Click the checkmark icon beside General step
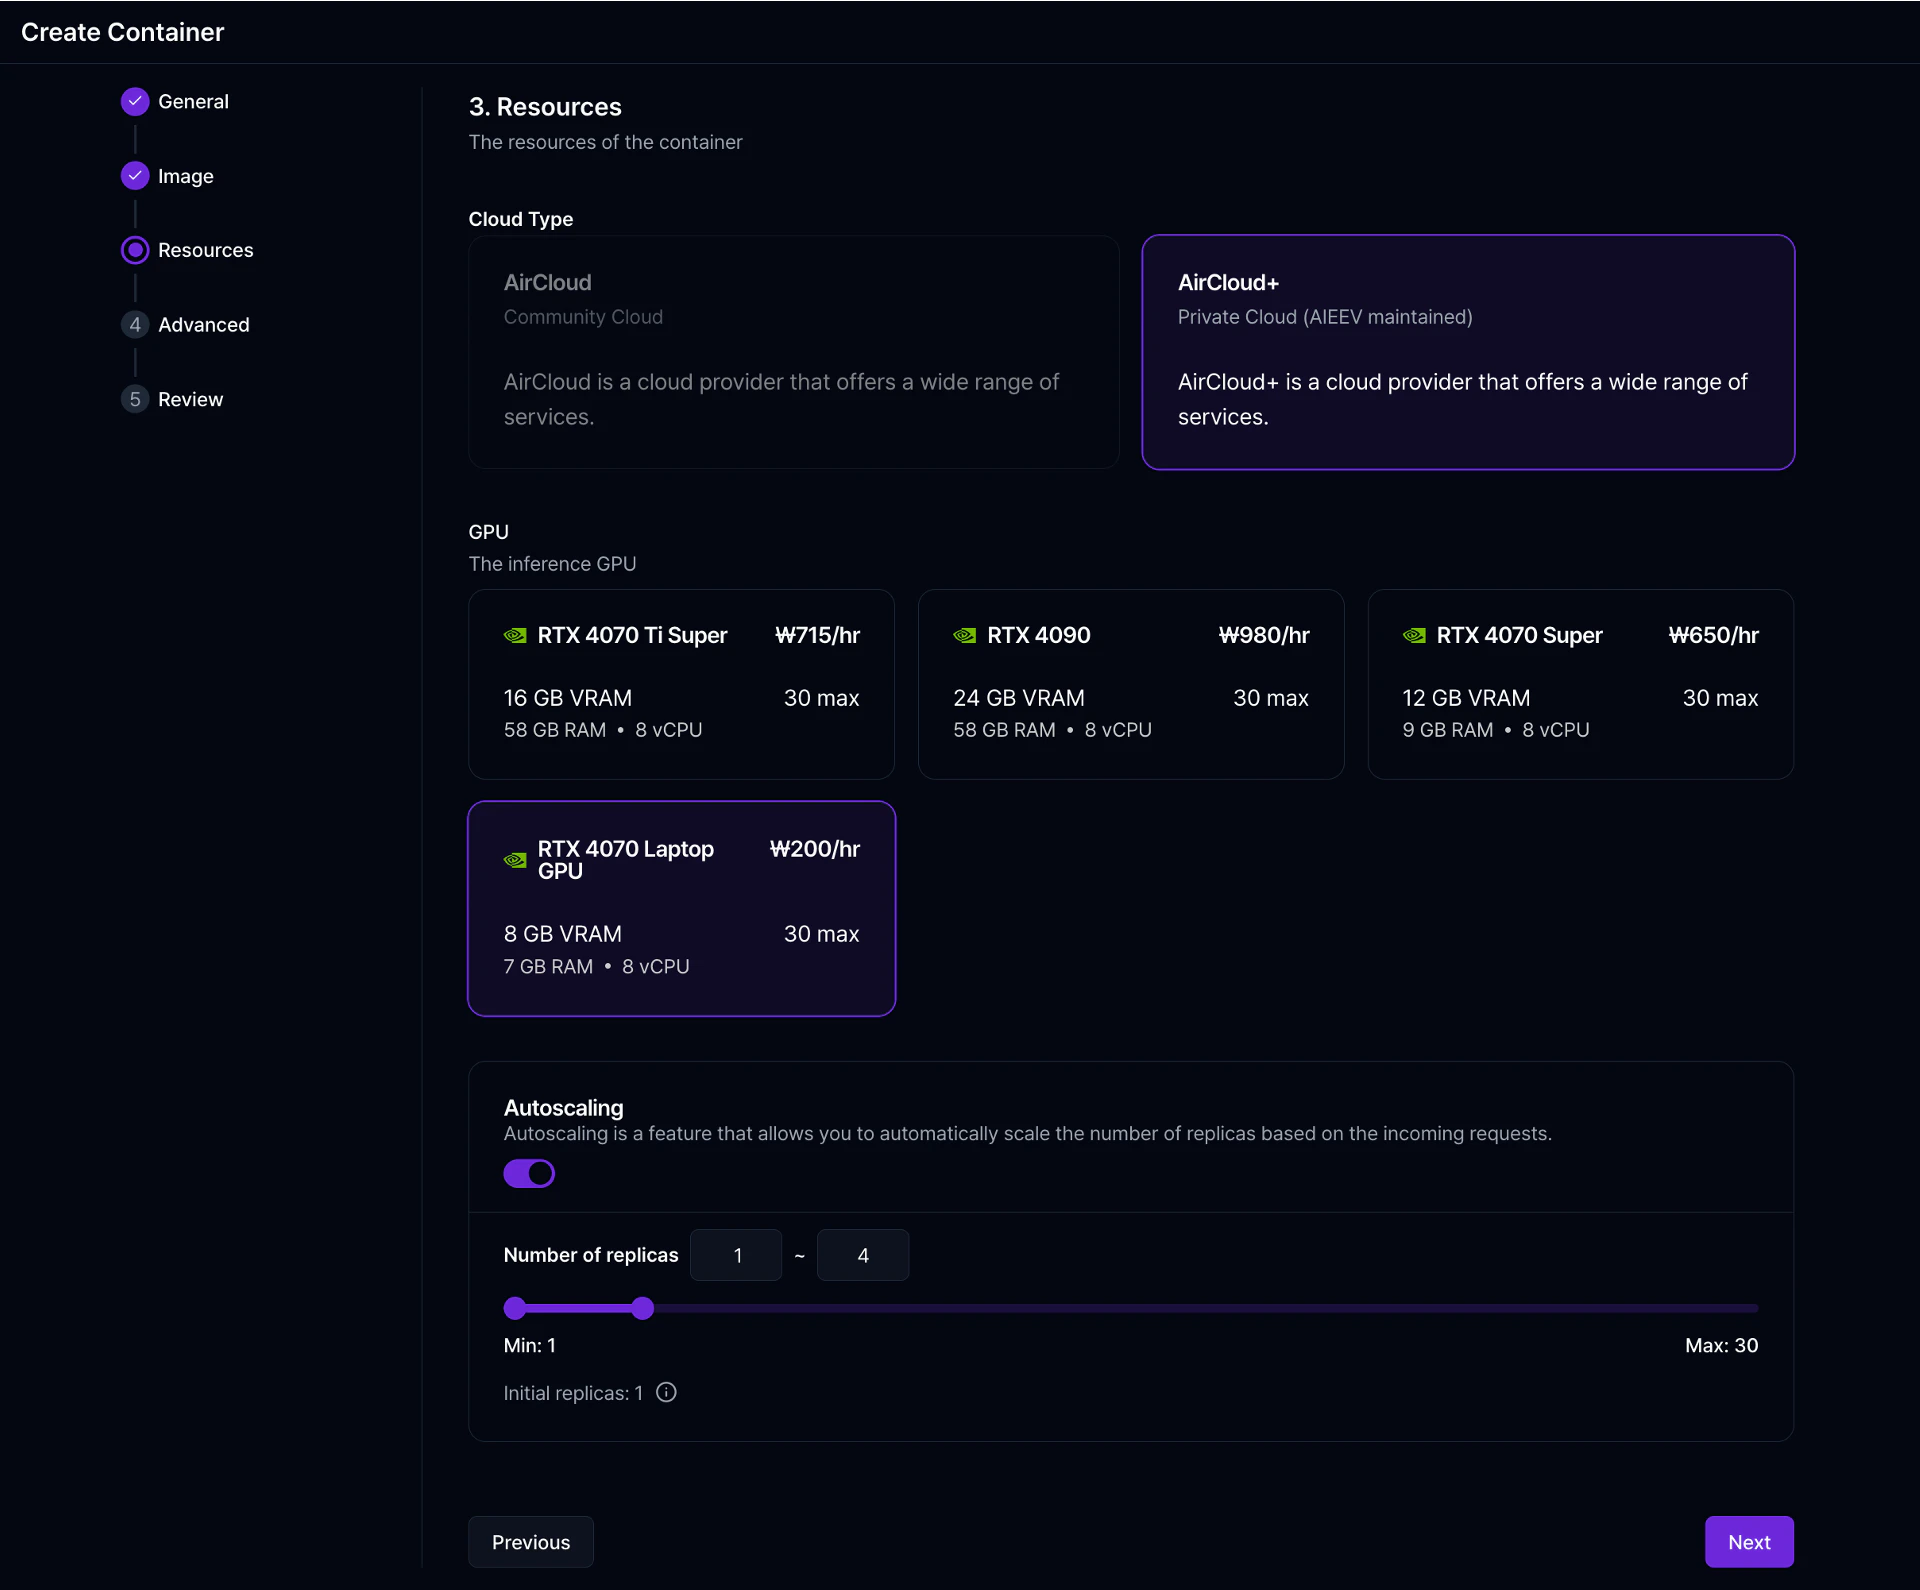The height and width of the screenshot is (1590, 1920). (134, 101)
